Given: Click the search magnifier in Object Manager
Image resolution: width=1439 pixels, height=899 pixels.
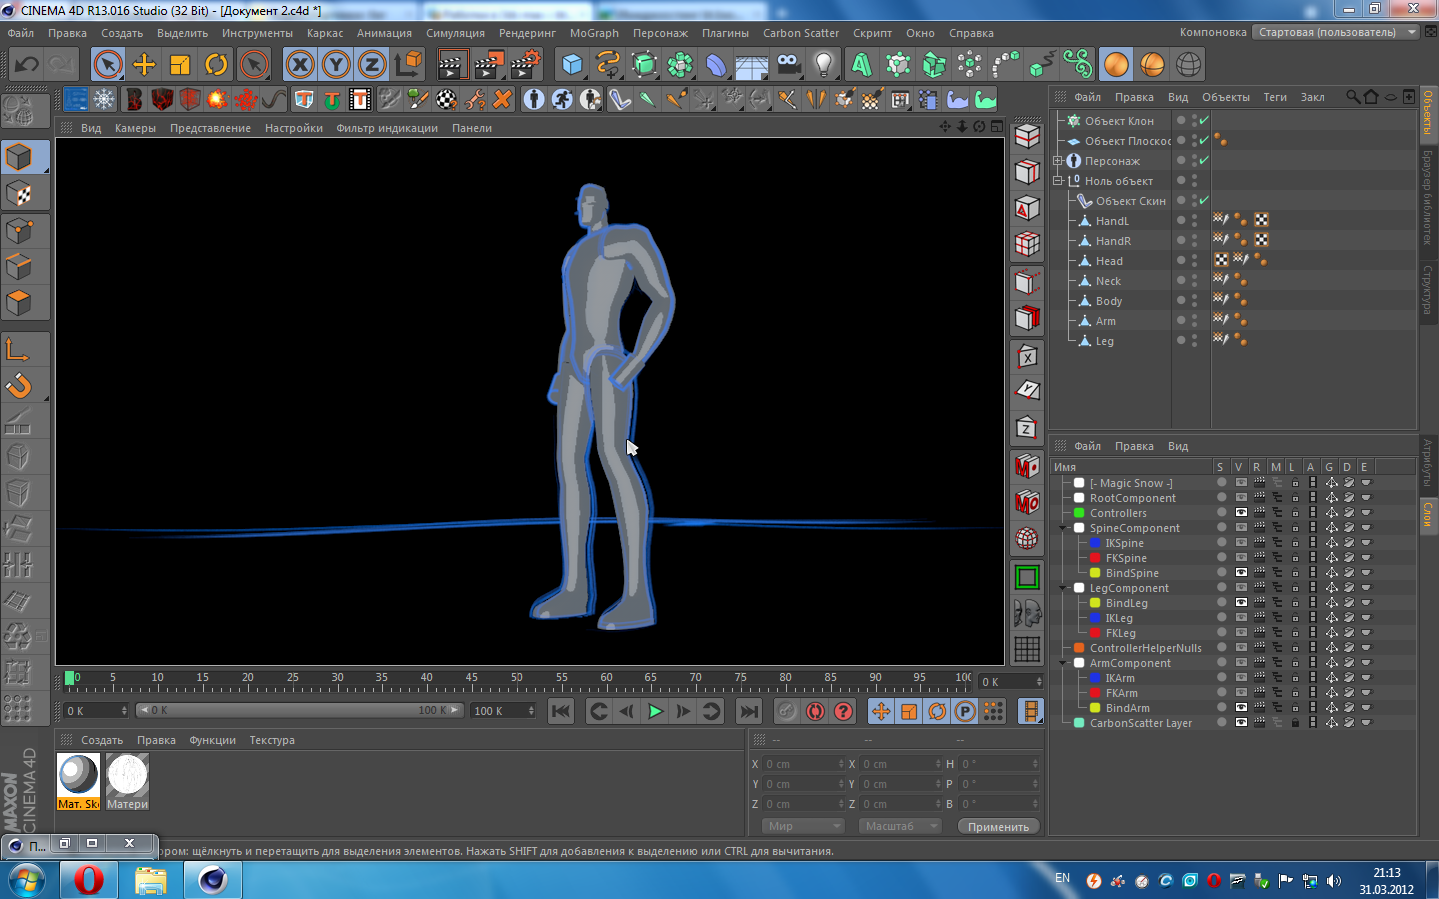Looking at the screenshot, I should click(x=1352, y=97).
